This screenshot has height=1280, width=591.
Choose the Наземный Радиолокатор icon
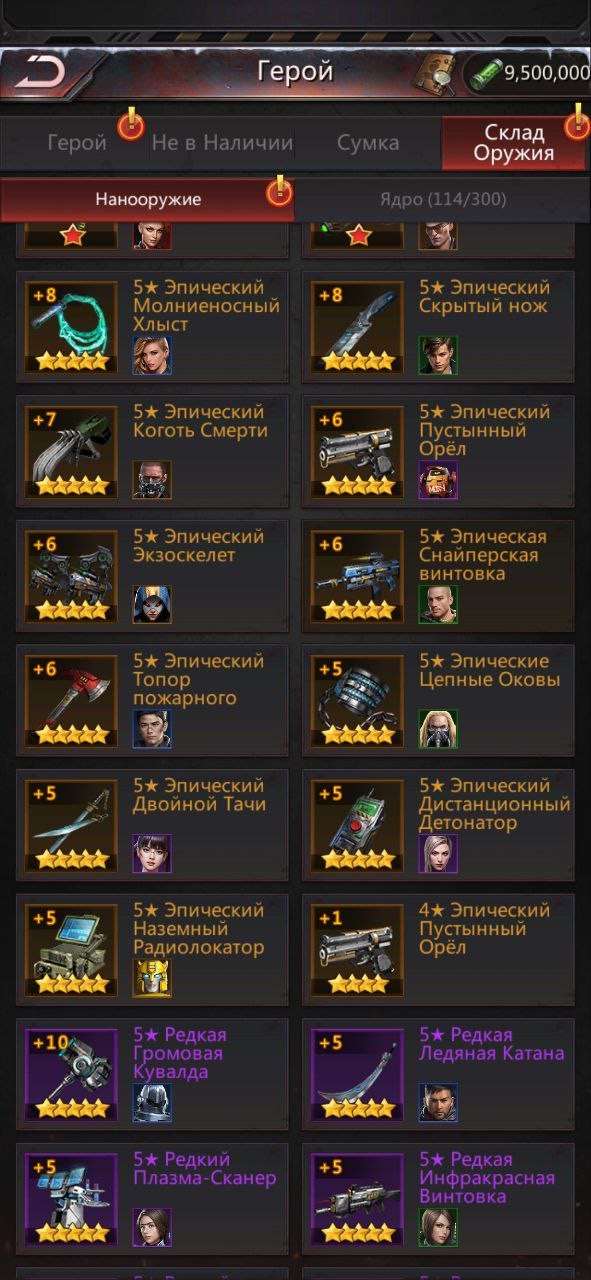[72, 949]
